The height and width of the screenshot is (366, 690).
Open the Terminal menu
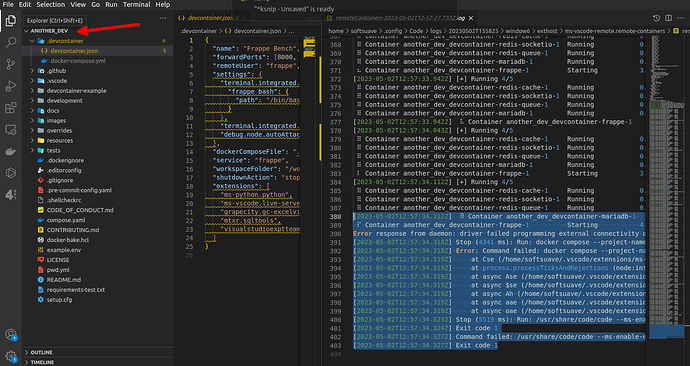[136, 4]
